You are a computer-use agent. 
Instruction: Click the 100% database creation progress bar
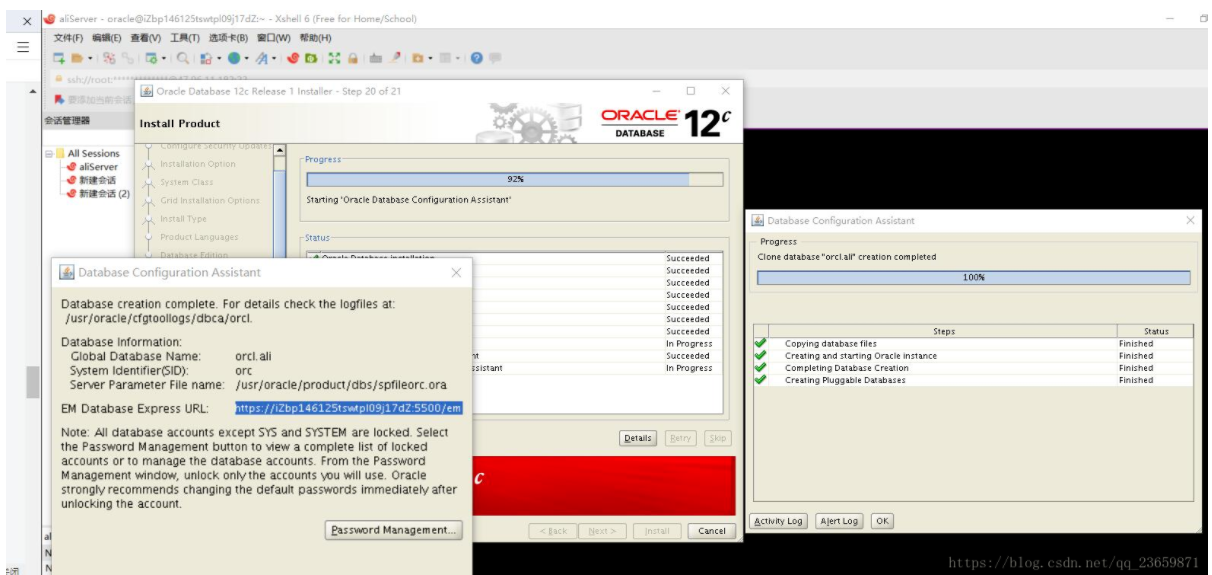974,278
